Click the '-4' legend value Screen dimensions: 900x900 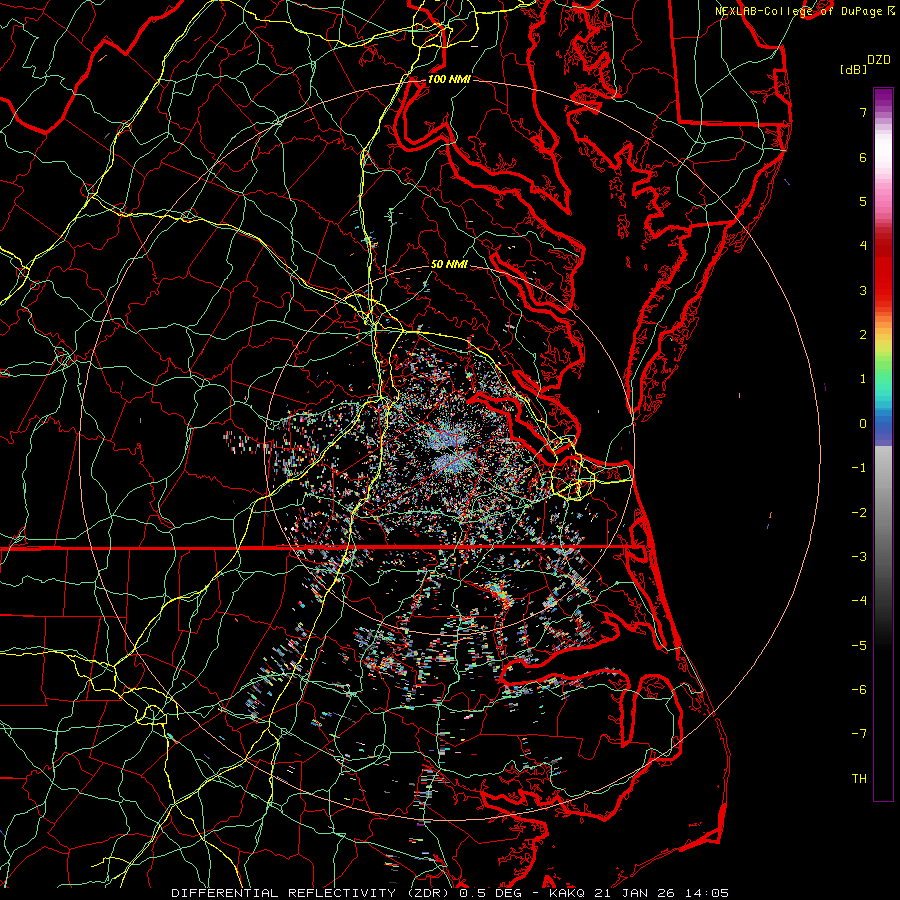point(859,601)
